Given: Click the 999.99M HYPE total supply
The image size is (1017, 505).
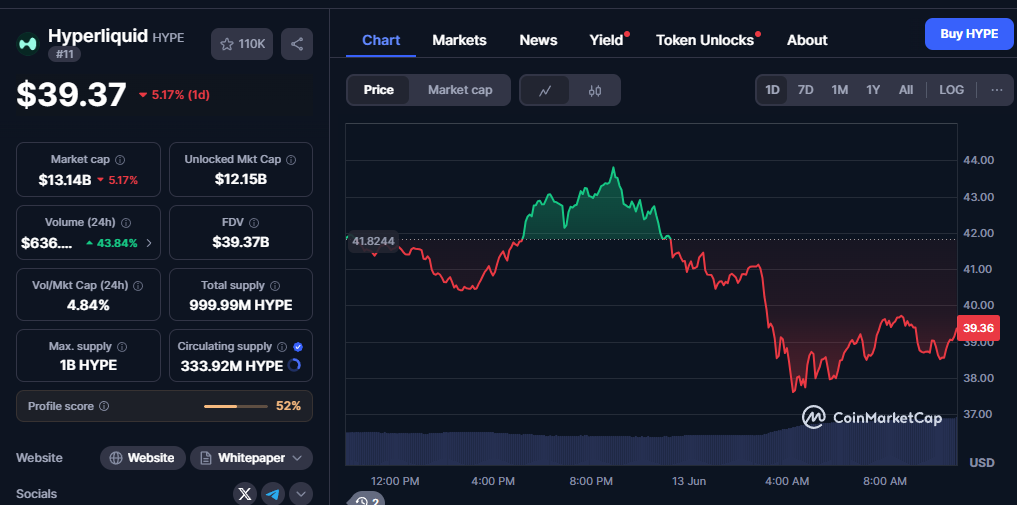Looking at the screenshot, I should tap(241, 305).
